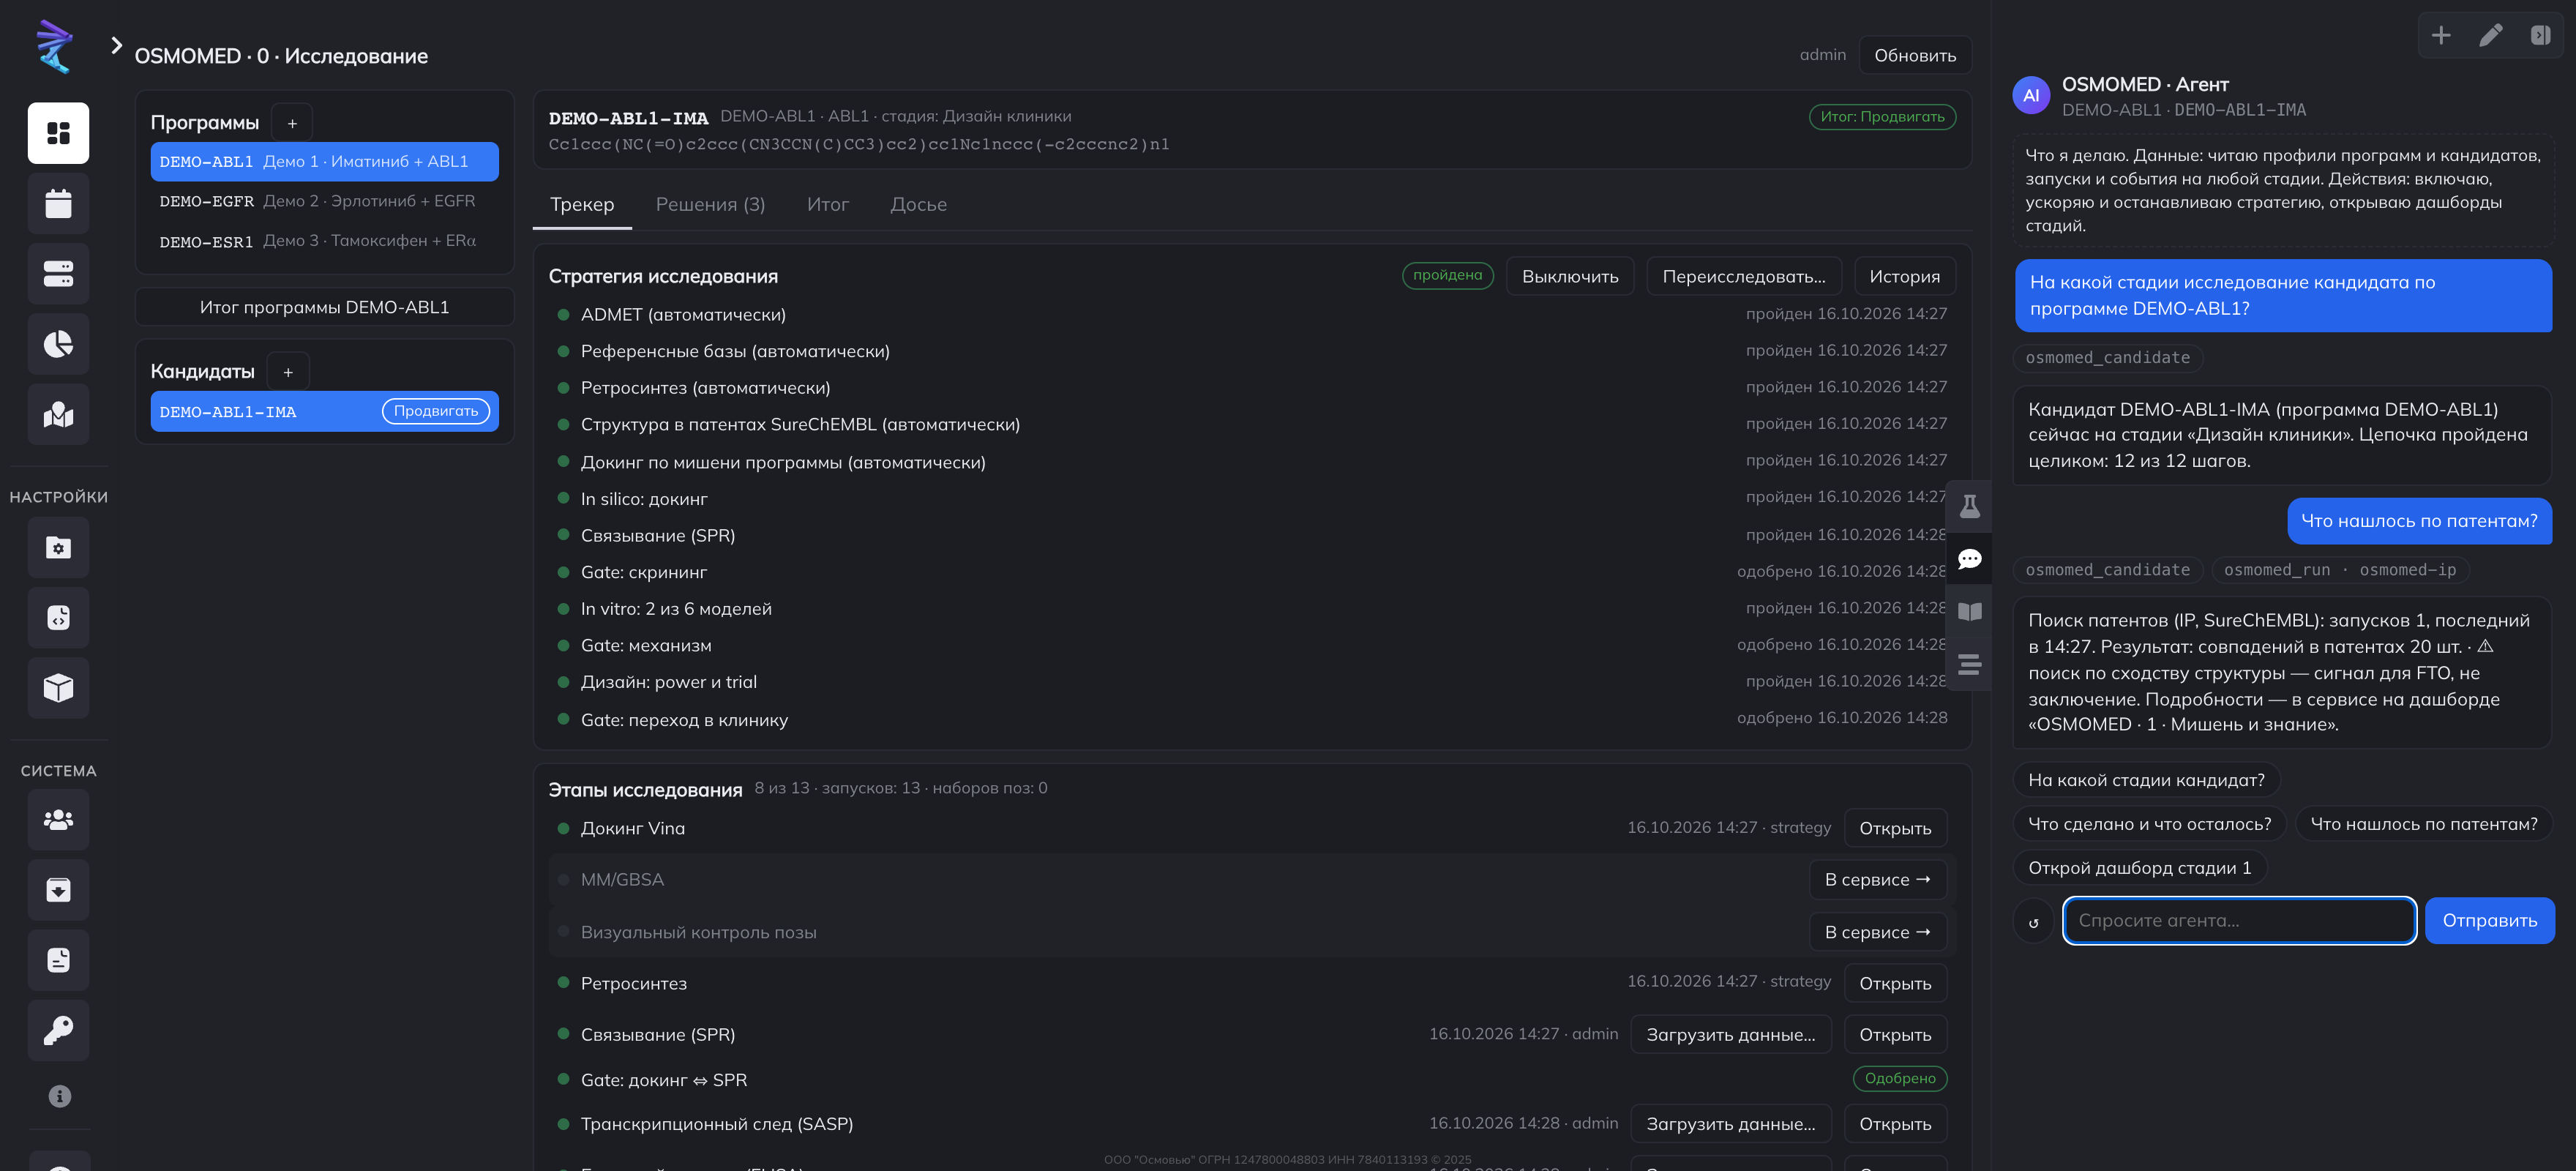Switch to the Досье tab
The height and width of the screenshot is (1171, 2576).
pos(918,205)
